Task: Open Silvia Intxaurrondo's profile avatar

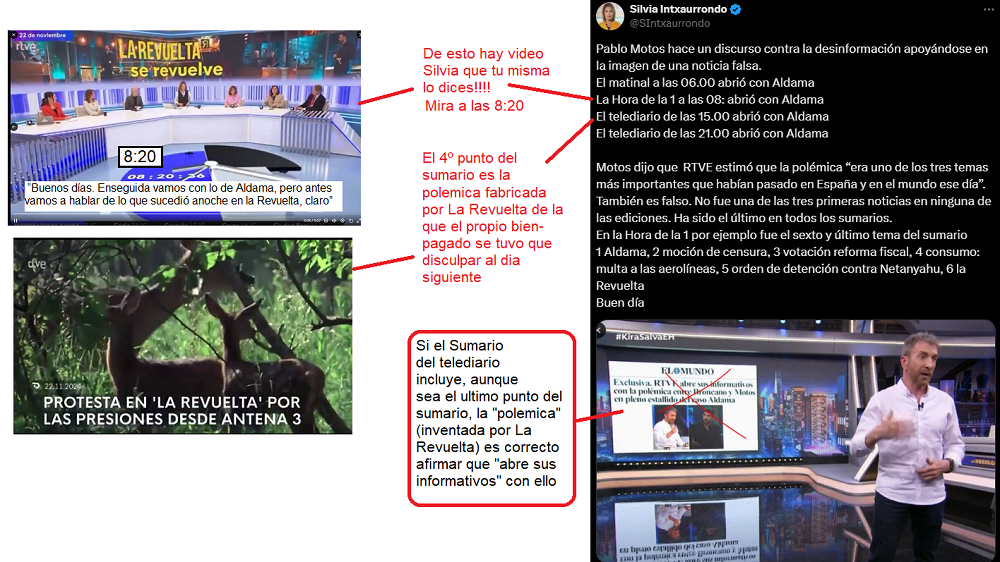Action: tap(610, 15)
